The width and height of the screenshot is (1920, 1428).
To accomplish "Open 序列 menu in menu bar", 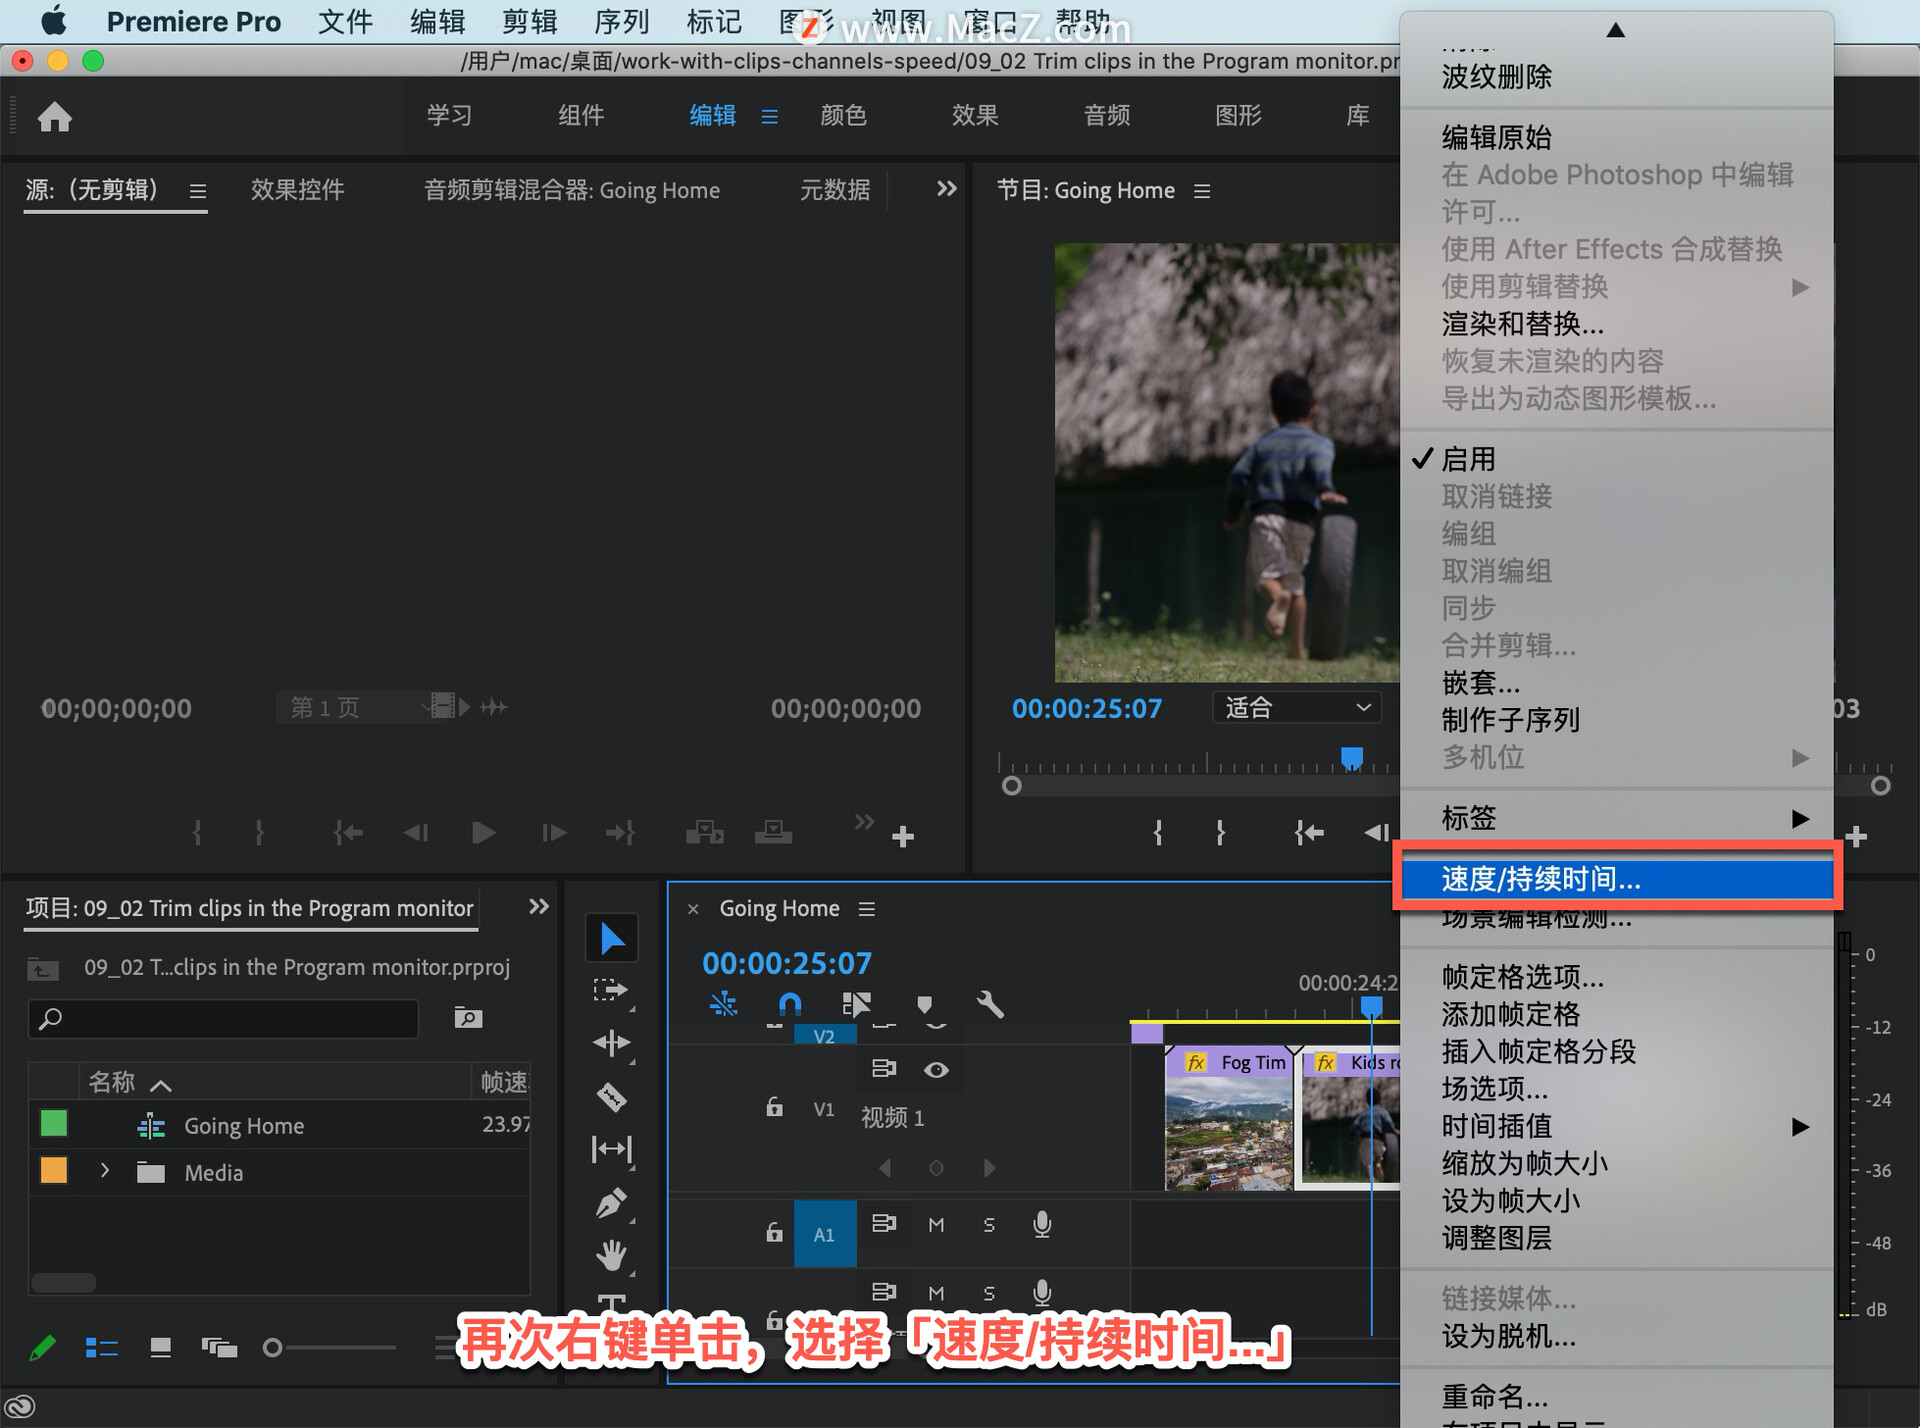I will pyautogui.click(x=622, y=22).
